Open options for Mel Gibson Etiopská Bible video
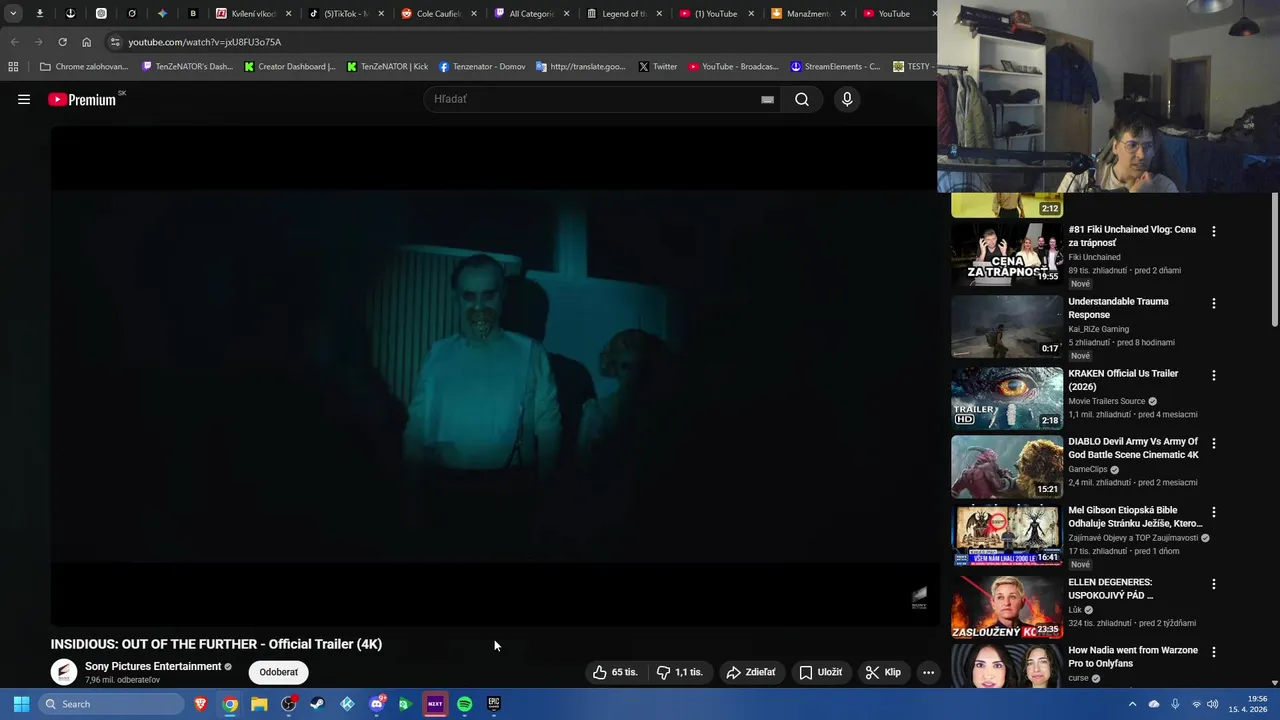 1214,512
